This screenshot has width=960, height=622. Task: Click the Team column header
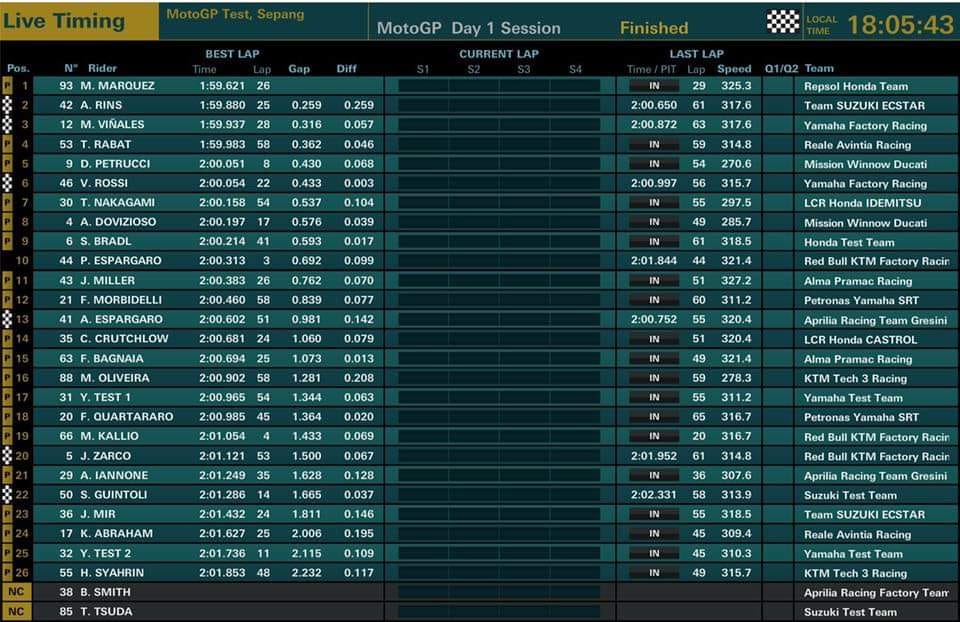(x=819, y=69)
